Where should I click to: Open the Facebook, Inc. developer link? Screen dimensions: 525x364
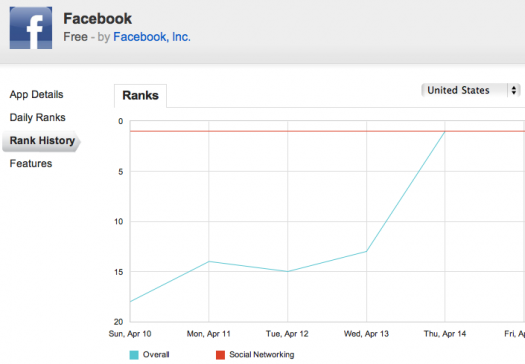point(152,37)
